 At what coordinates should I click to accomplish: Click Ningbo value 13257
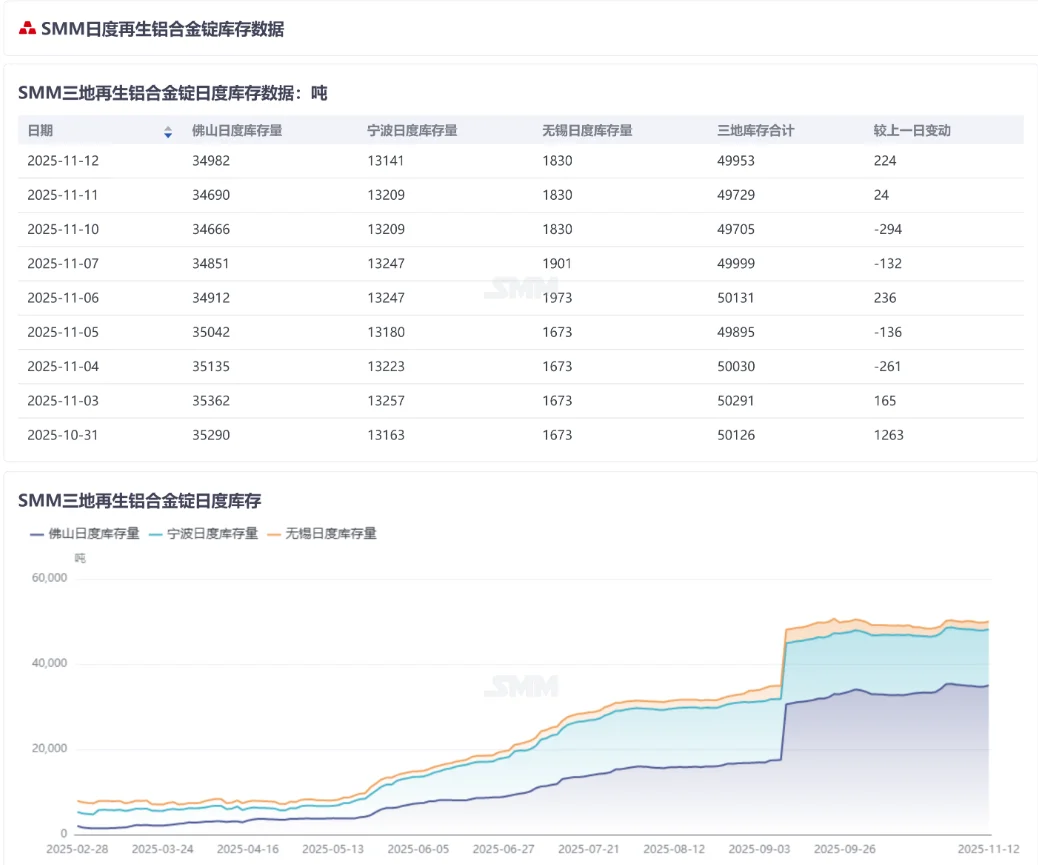[386, 401]
